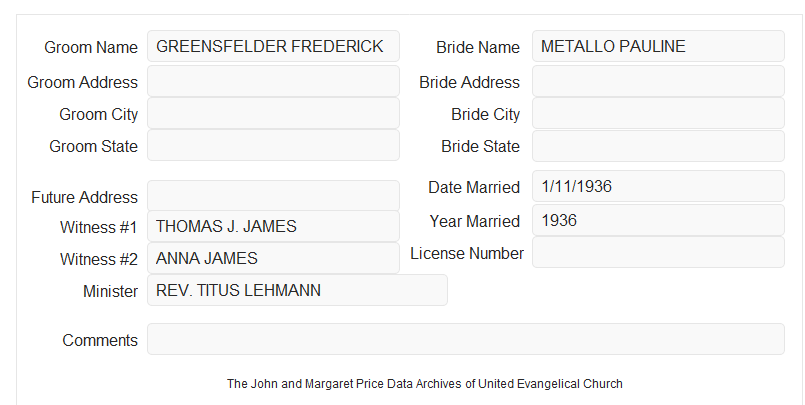
Task: Select the Witness #2 field
Action: click(273, 258)
